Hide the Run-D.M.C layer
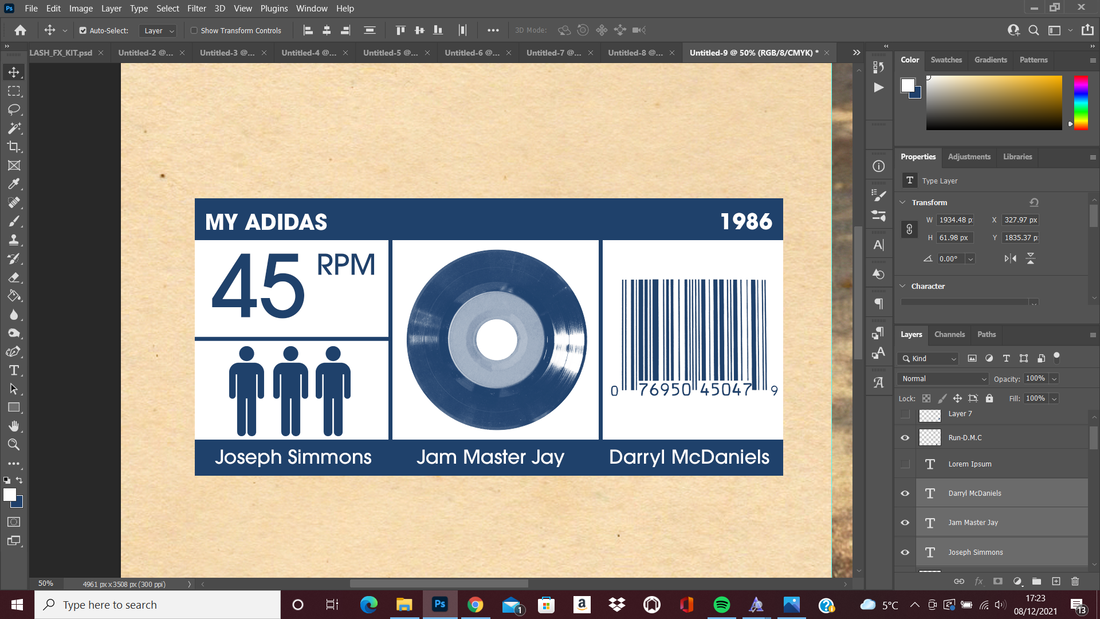1100x619 pixels. [x=905, y=438]
